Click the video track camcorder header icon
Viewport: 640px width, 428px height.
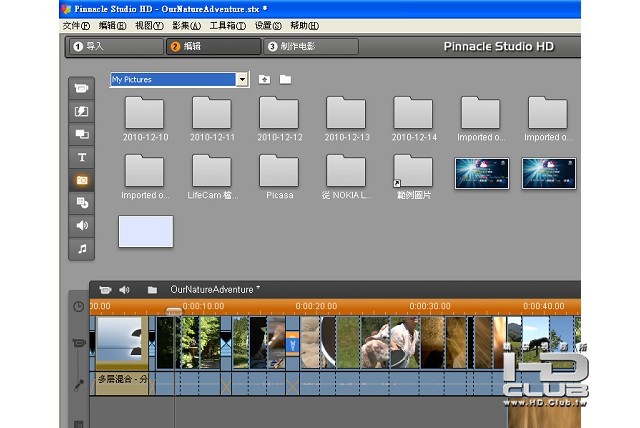point(78,343)
